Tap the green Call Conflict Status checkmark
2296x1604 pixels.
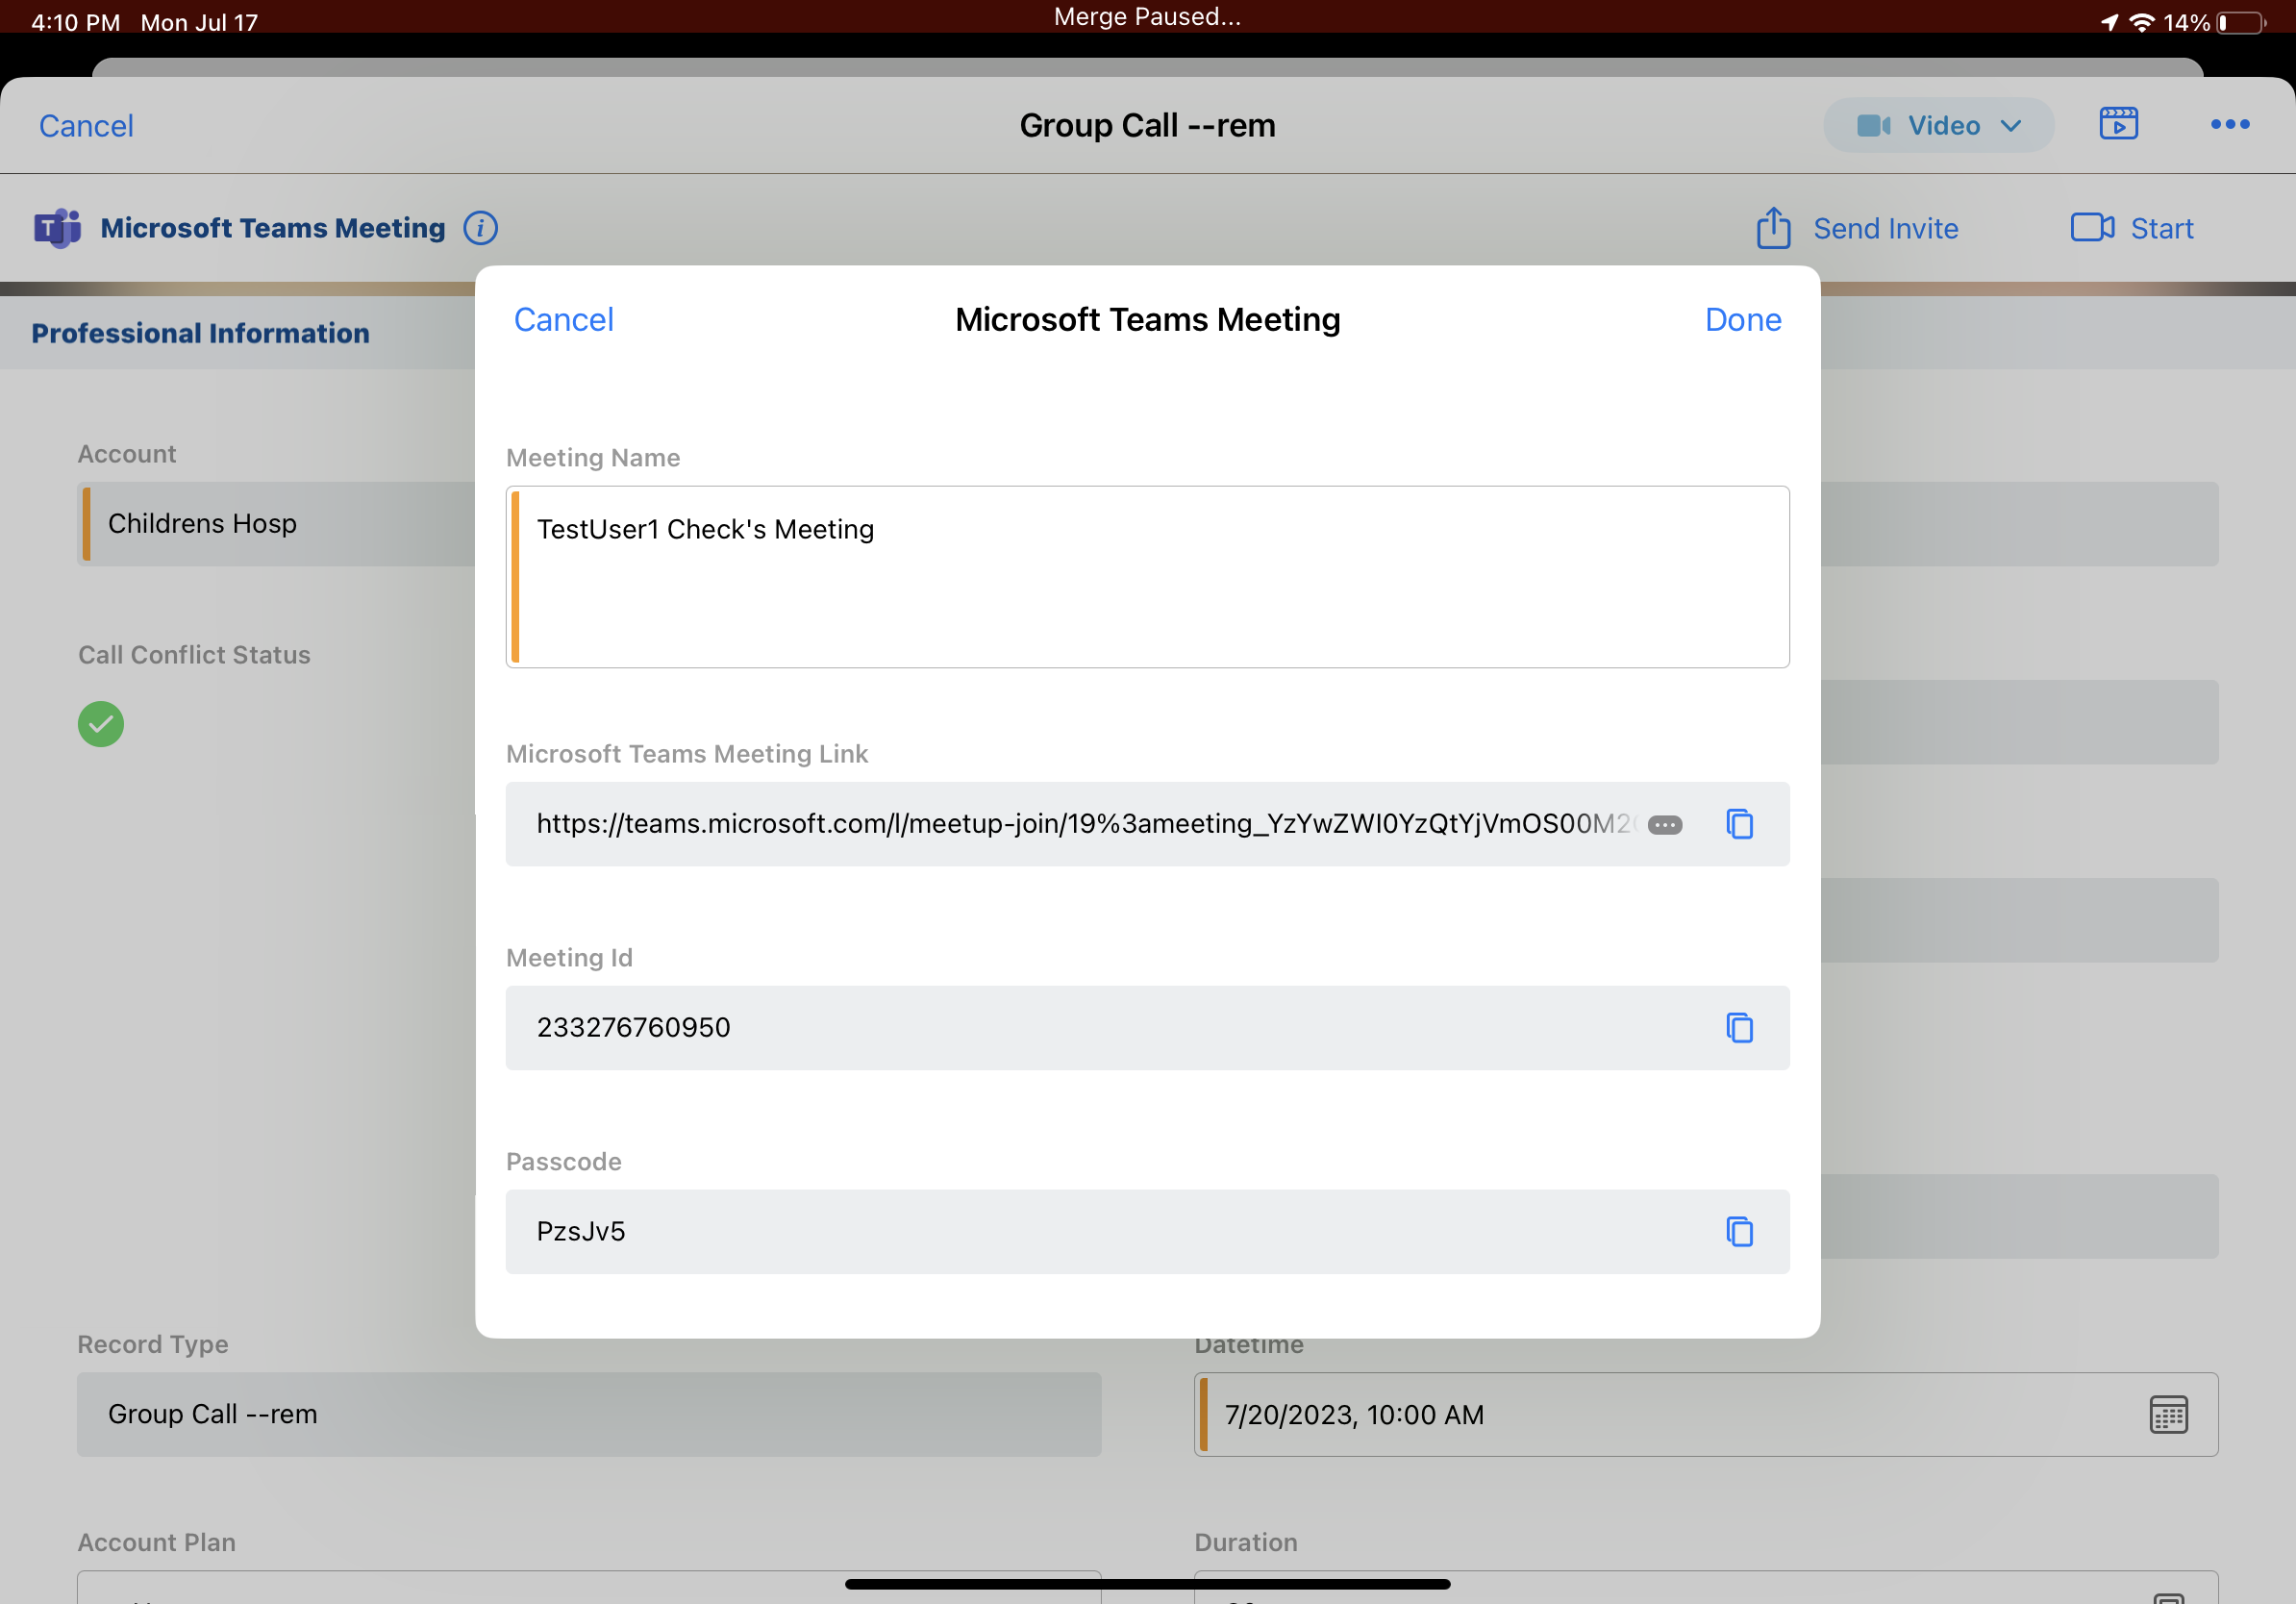(101, 724)
